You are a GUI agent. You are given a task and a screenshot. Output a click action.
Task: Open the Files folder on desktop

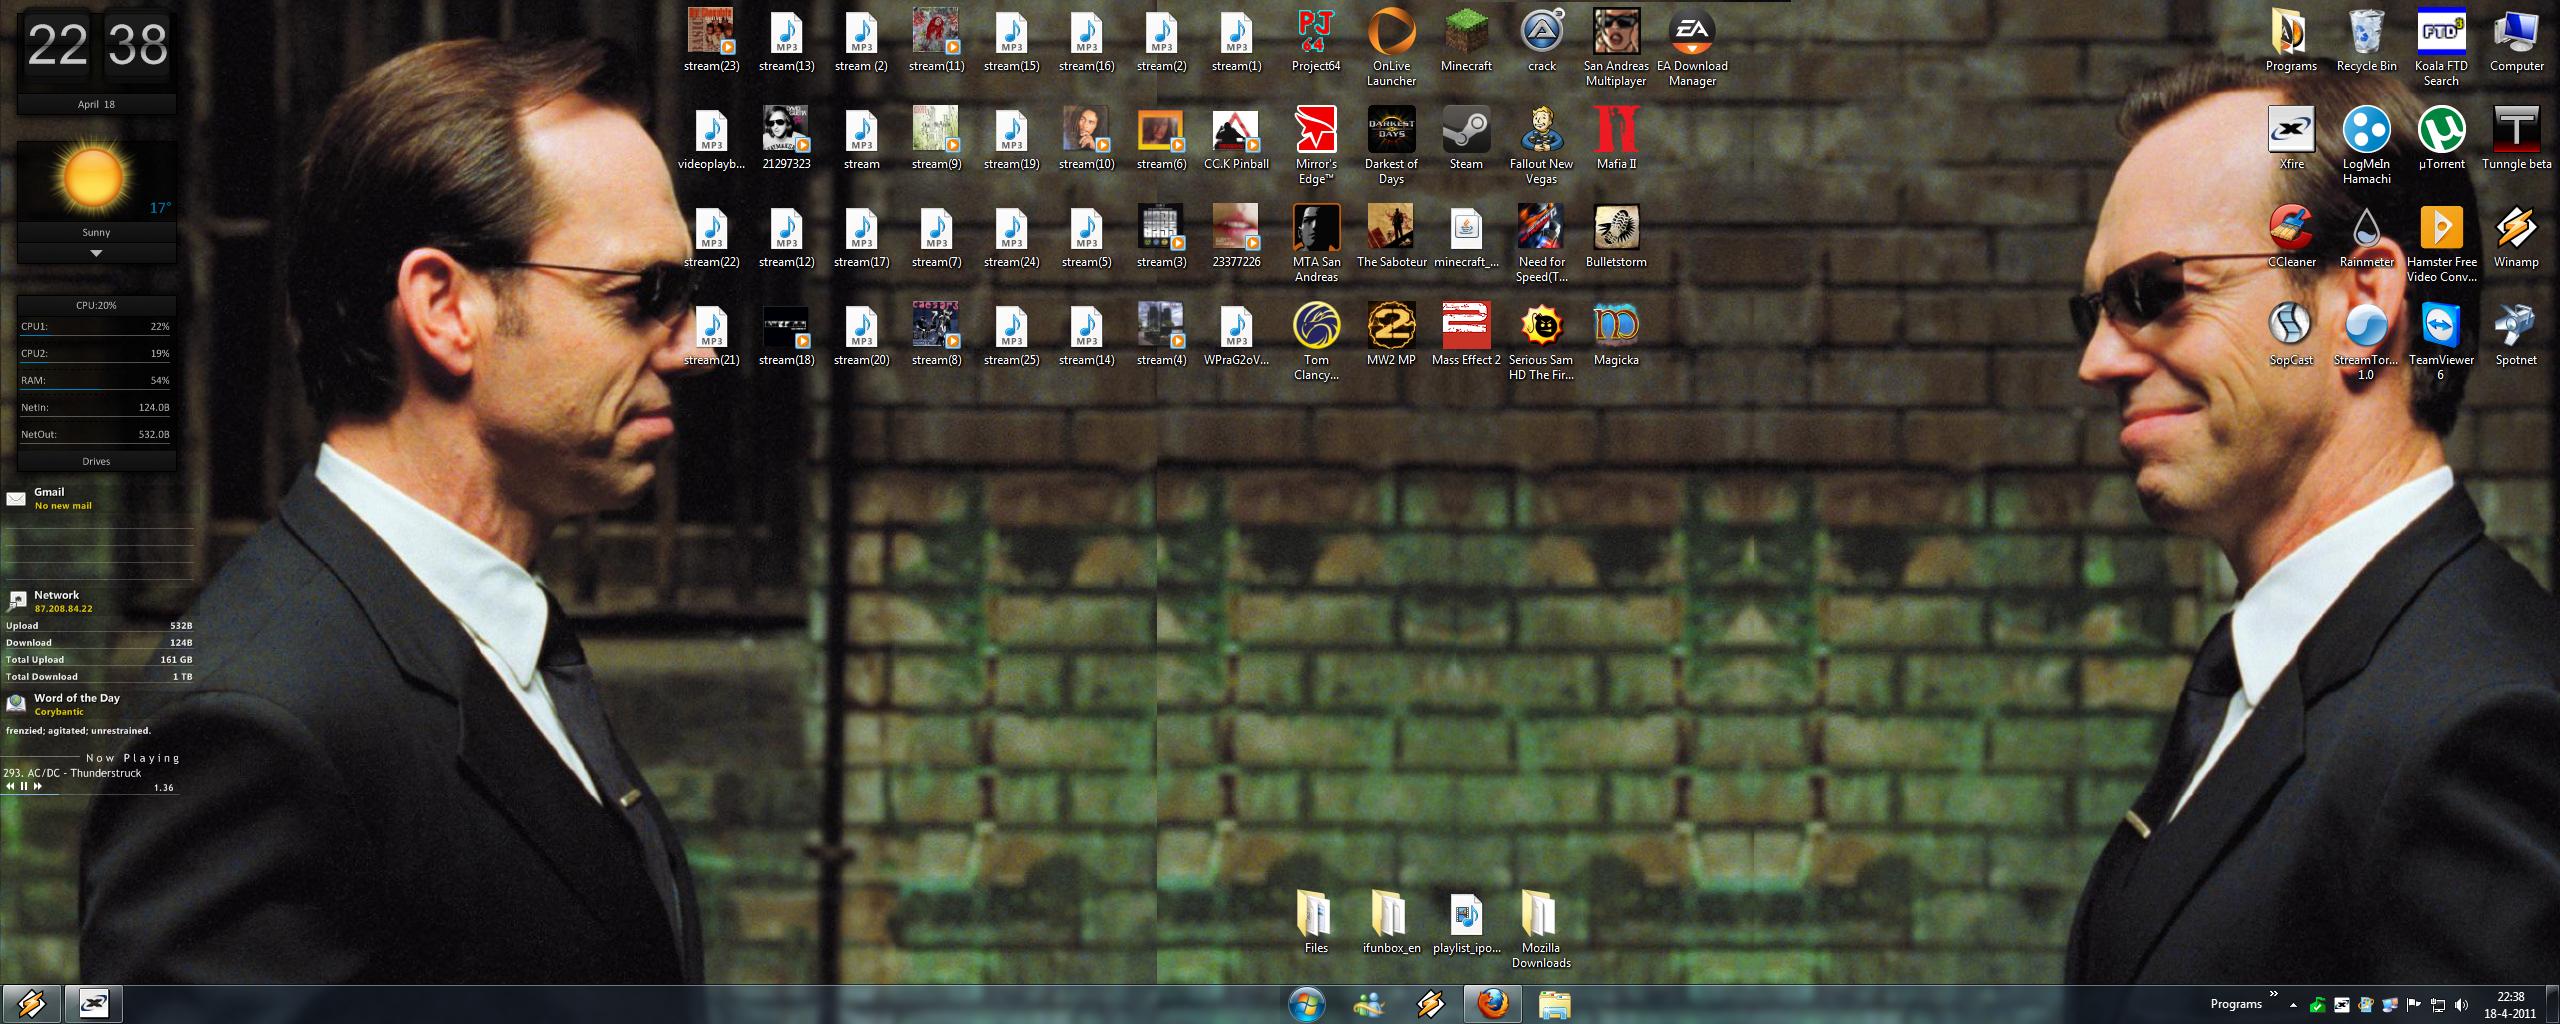(1316, 921)
